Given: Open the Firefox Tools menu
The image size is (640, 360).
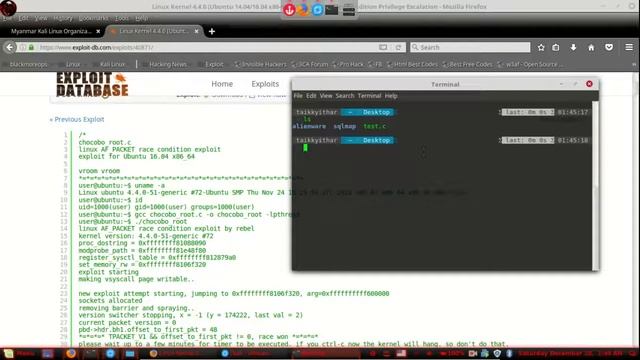Looking at the screenshot, I should (x=122, y=18).
